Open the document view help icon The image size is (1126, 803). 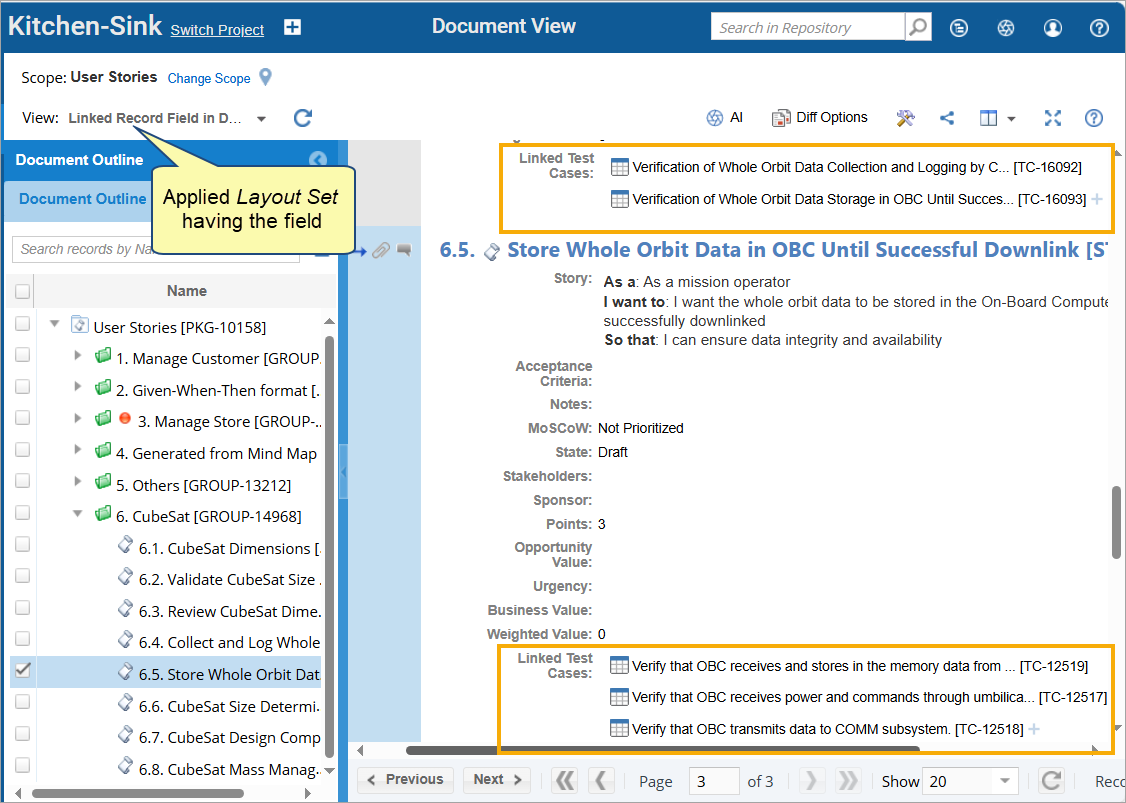coord(1093,118)
